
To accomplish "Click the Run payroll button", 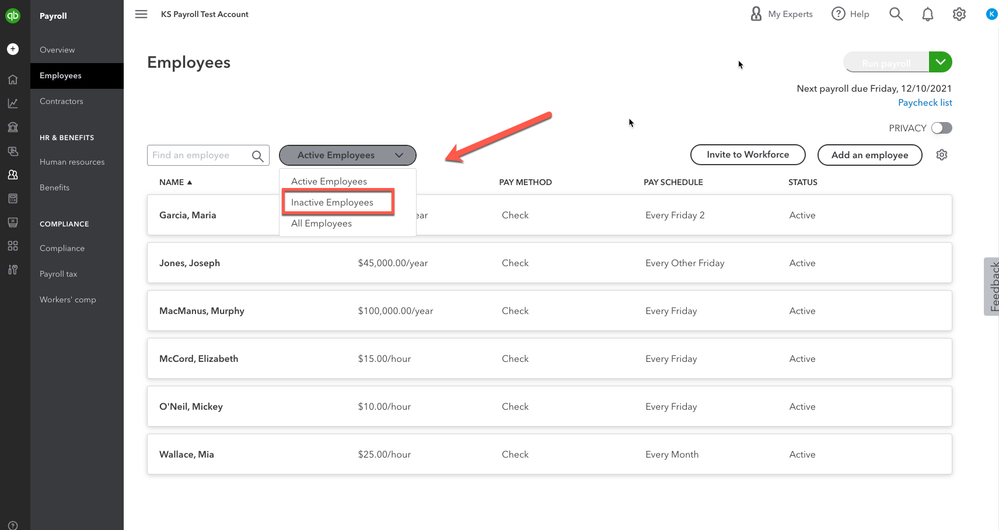I will (886, 62).
